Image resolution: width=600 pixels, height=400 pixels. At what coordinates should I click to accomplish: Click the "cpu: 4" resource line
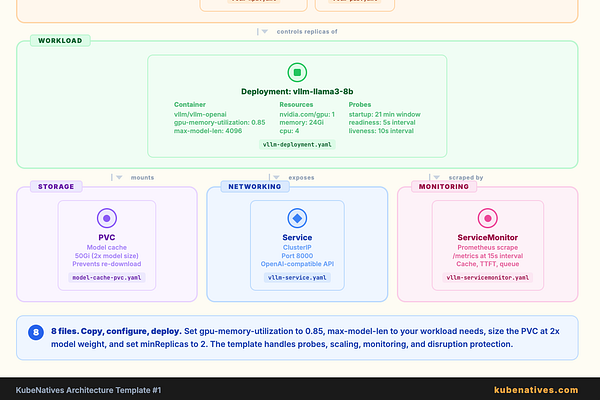coord(289,131)
